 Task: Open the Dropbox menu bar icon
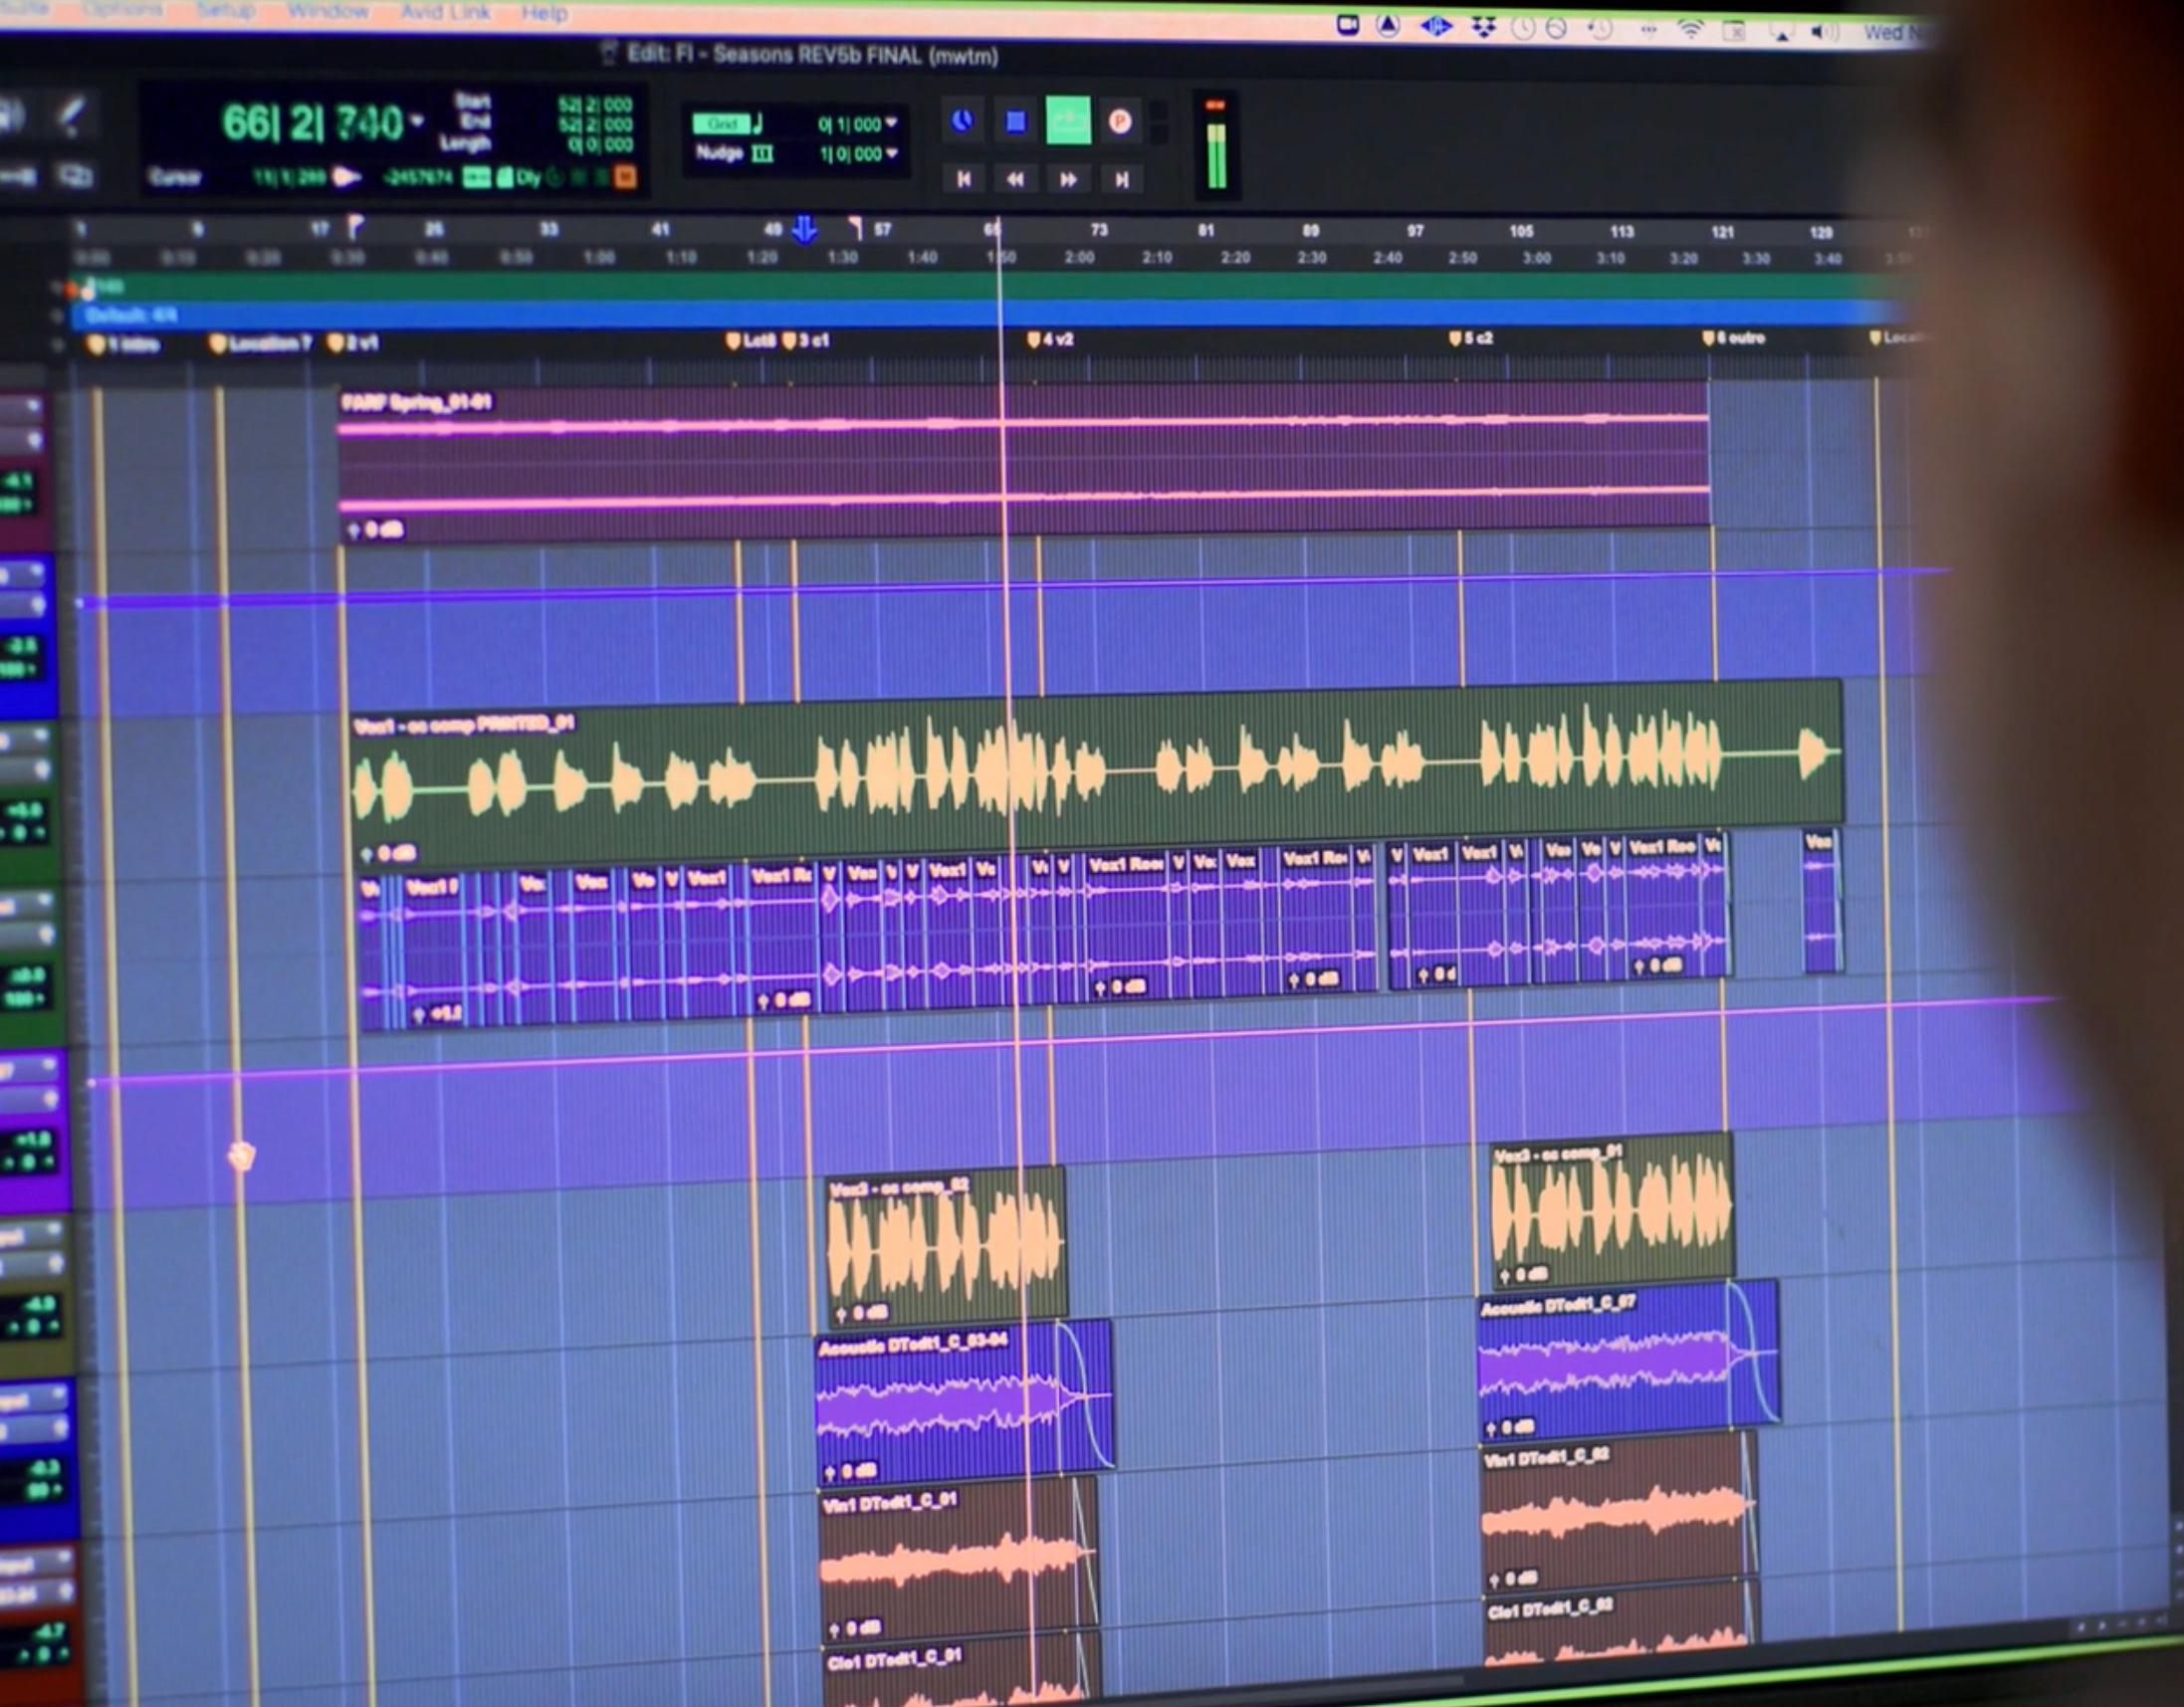(1483, 27)
